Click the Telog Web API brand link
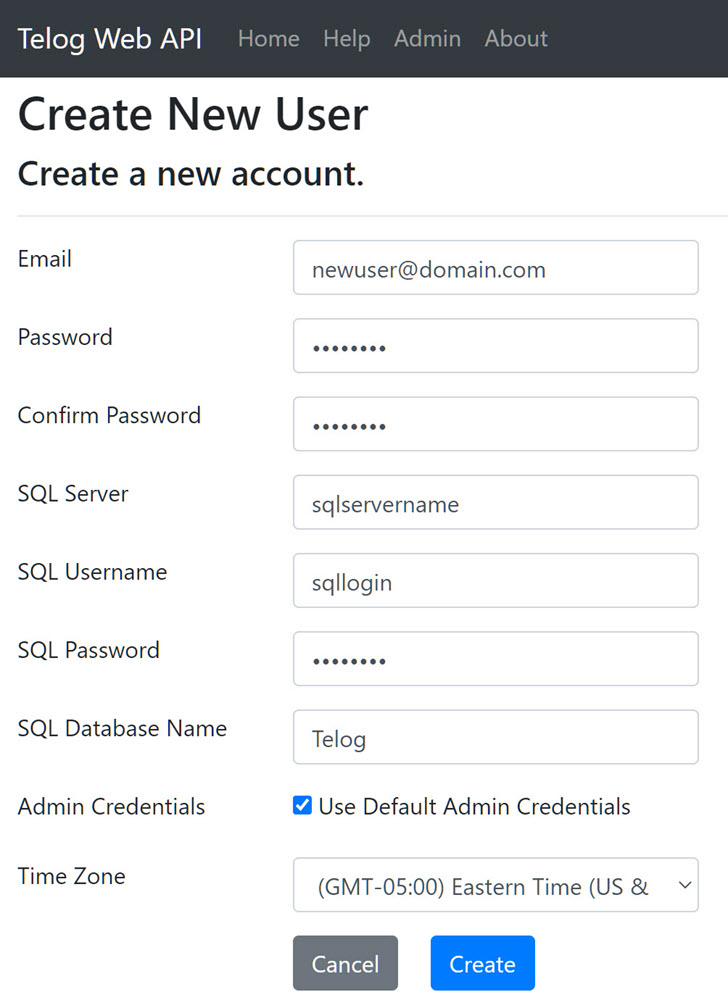The image size is (728, 1000). click(x=110, y=39)
